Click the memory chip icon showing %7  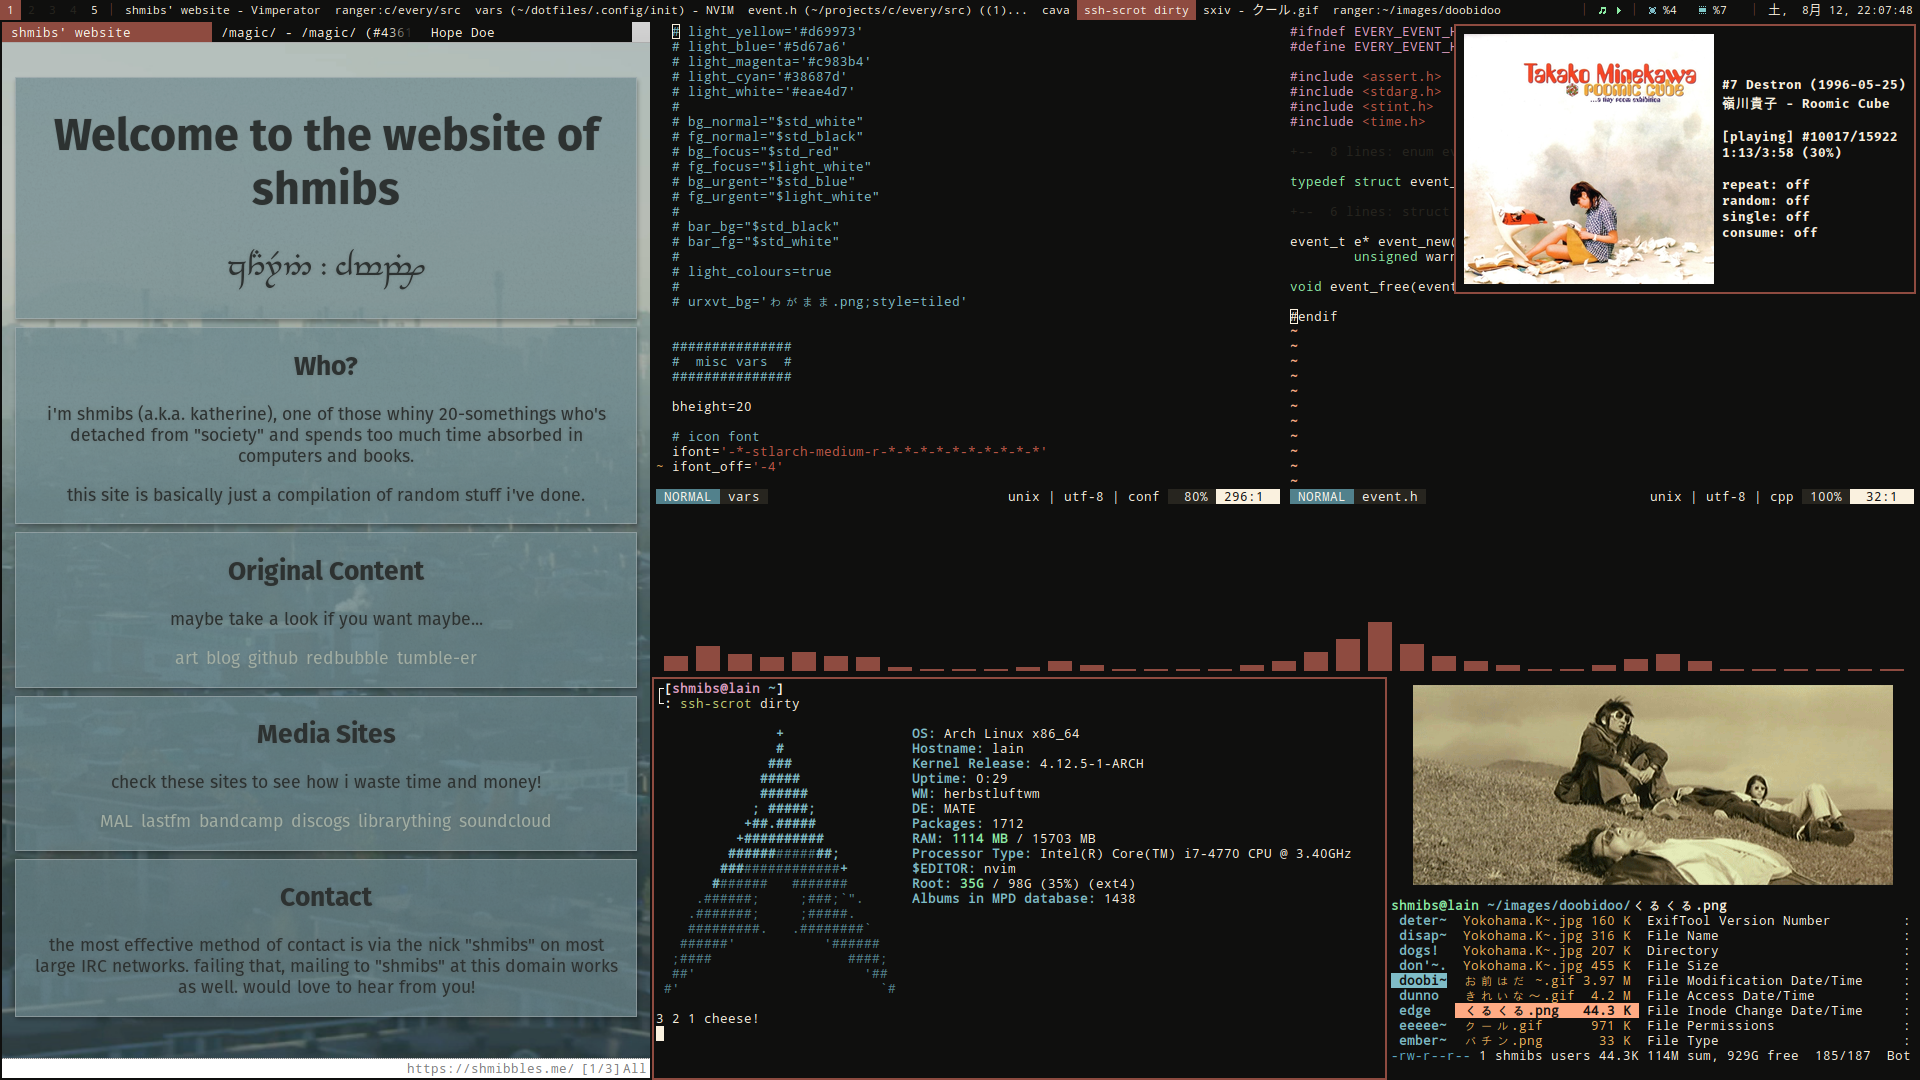pyautogui.click(x=1703, y=10)
